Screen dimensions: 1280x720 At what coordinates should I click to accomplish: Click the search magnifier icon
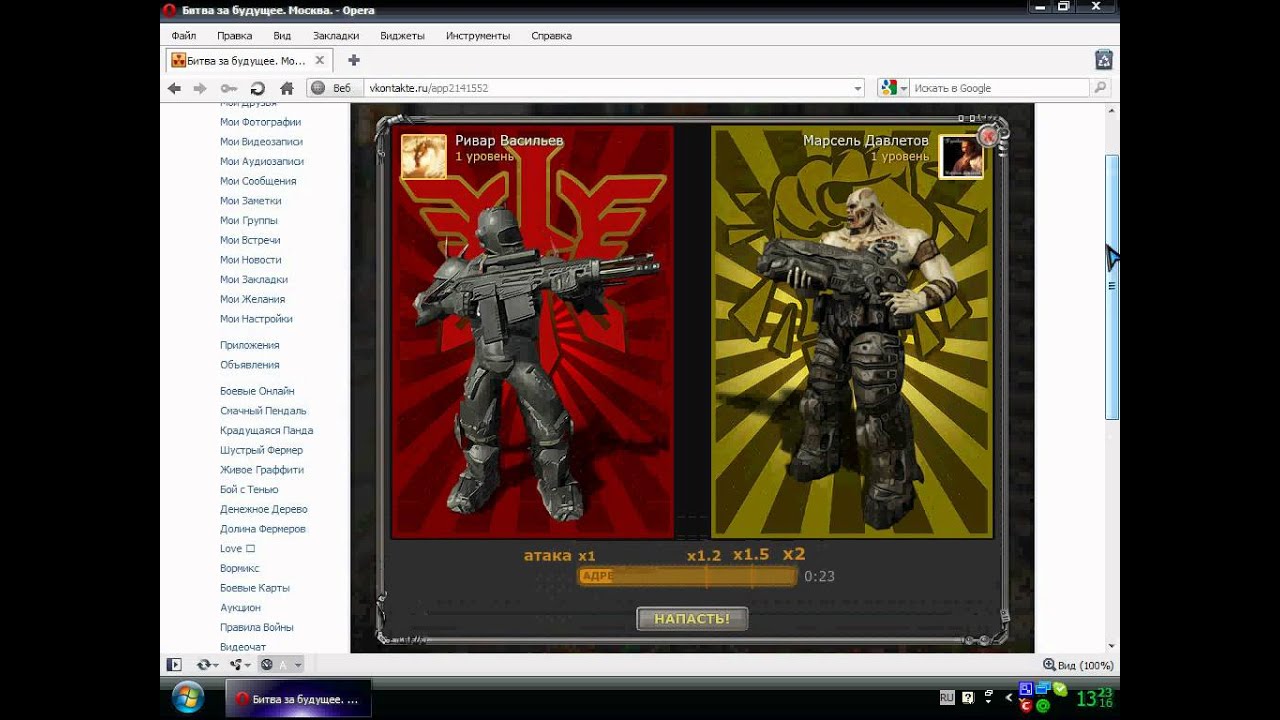(1100, 88)
